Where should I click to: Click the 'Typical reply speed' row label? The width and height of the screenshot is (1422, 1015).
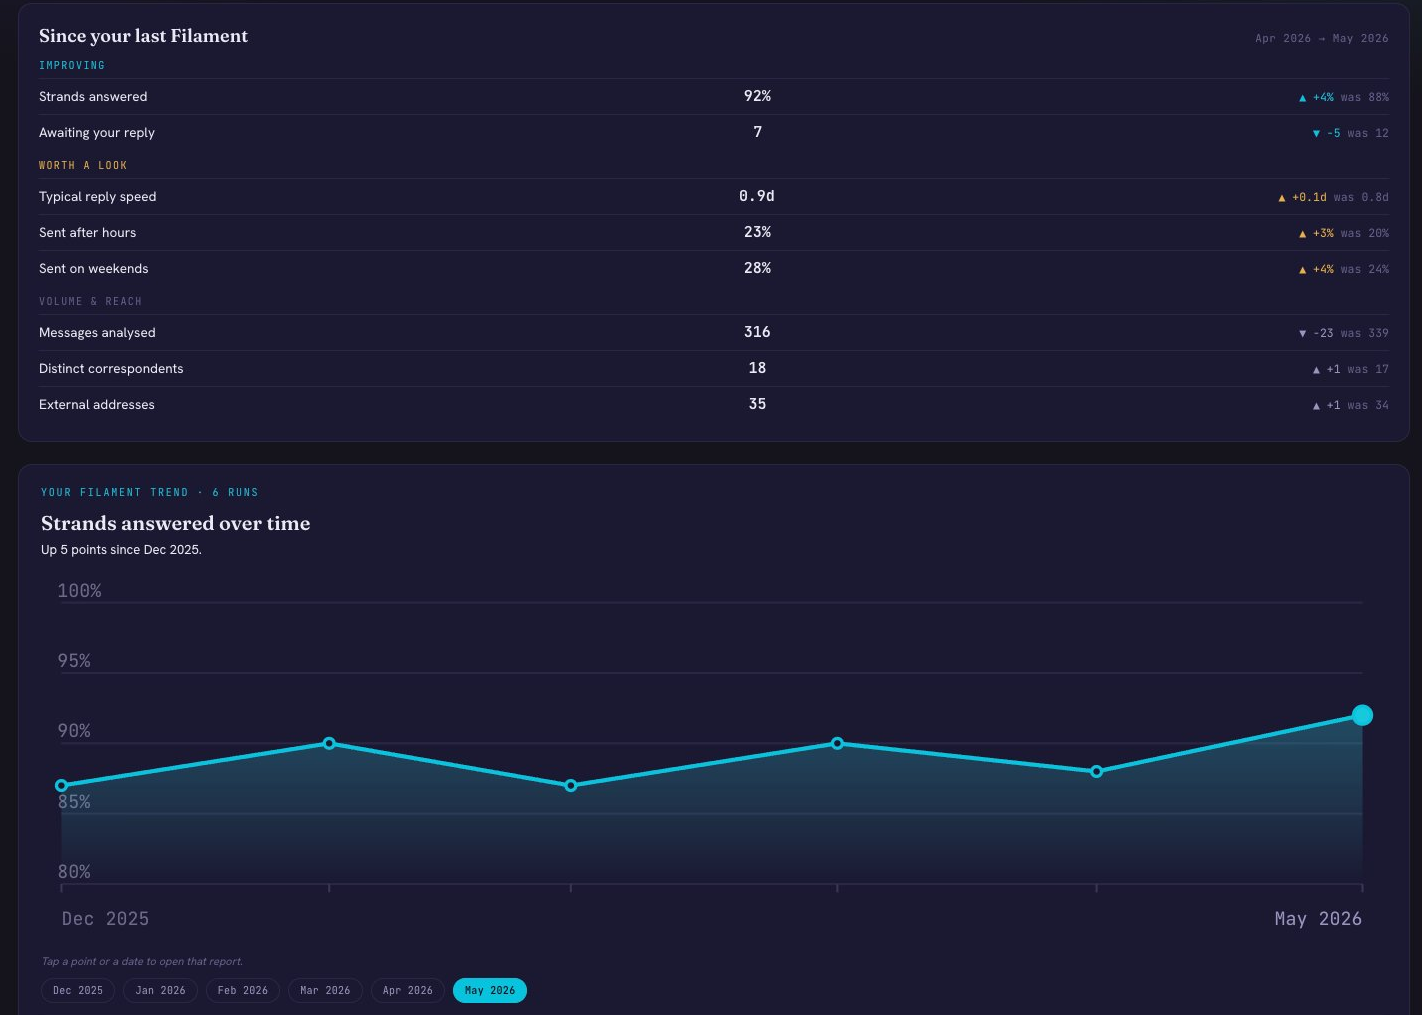point(98,197)
